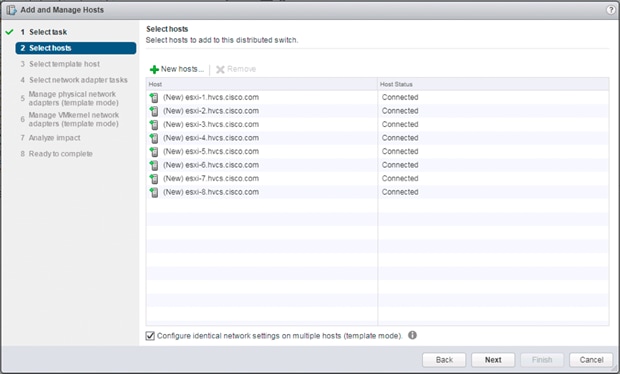Open step 8 Ready to complete
The height and width of the screenshot is (374, 620).
(x=57, y=154)
